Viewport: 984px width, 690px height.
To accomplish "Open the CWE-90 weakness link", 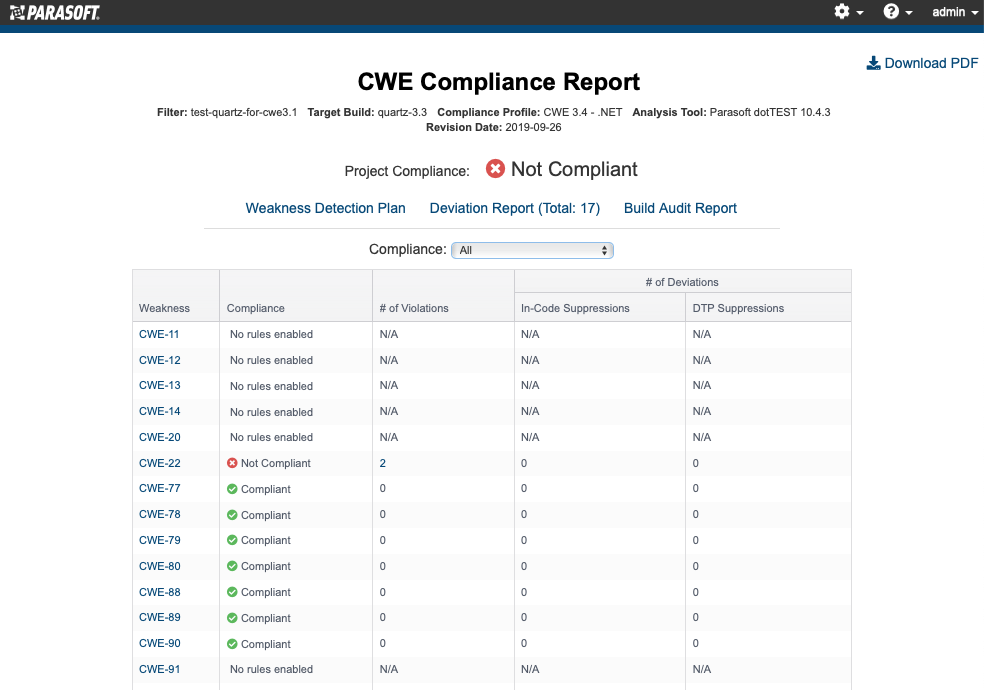I will click(x=159, y=643).
